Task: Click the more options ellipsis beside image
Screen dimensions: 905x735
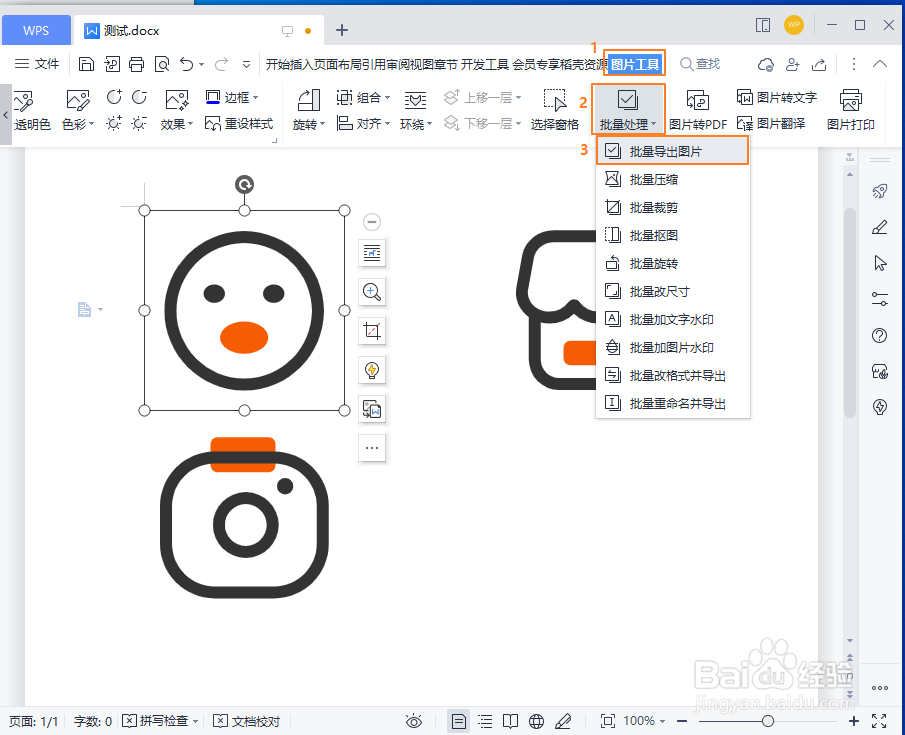Action: tap(372, 448)
